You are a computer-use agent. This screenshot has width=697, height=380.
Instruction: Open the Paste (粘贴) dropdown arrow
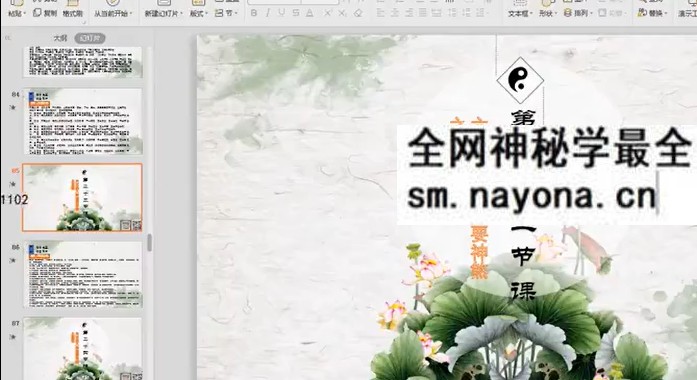[24, 14]
